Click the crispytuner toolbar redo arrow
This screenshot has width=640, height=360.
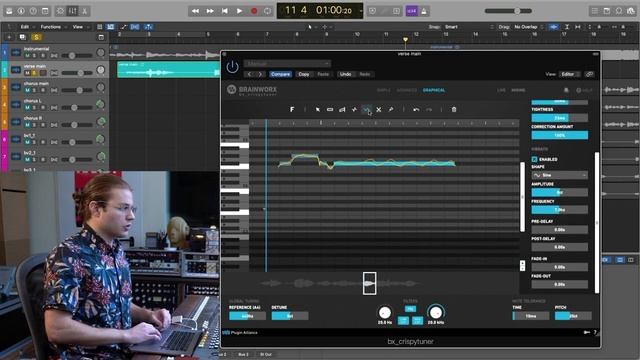point(429,109)
